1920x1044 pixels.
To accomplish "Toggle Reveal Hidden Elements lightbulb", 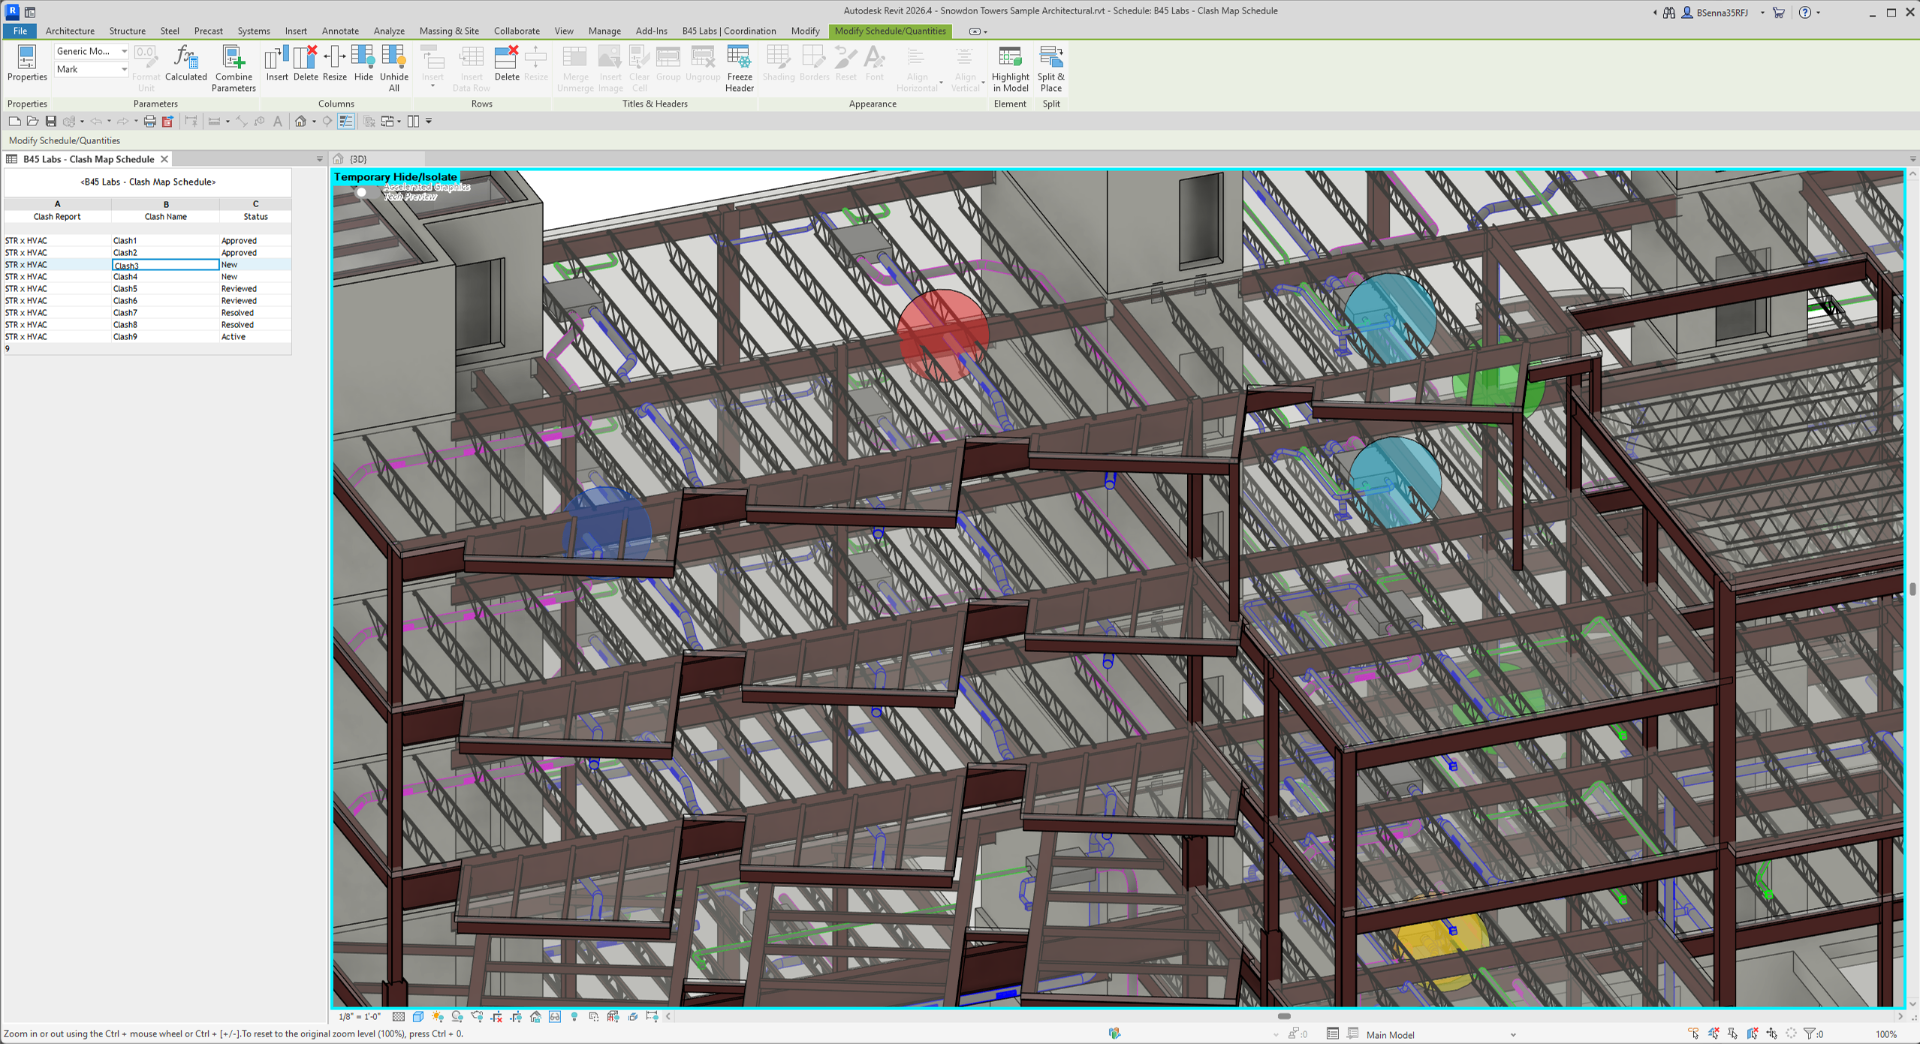I will coord(574,1017).
